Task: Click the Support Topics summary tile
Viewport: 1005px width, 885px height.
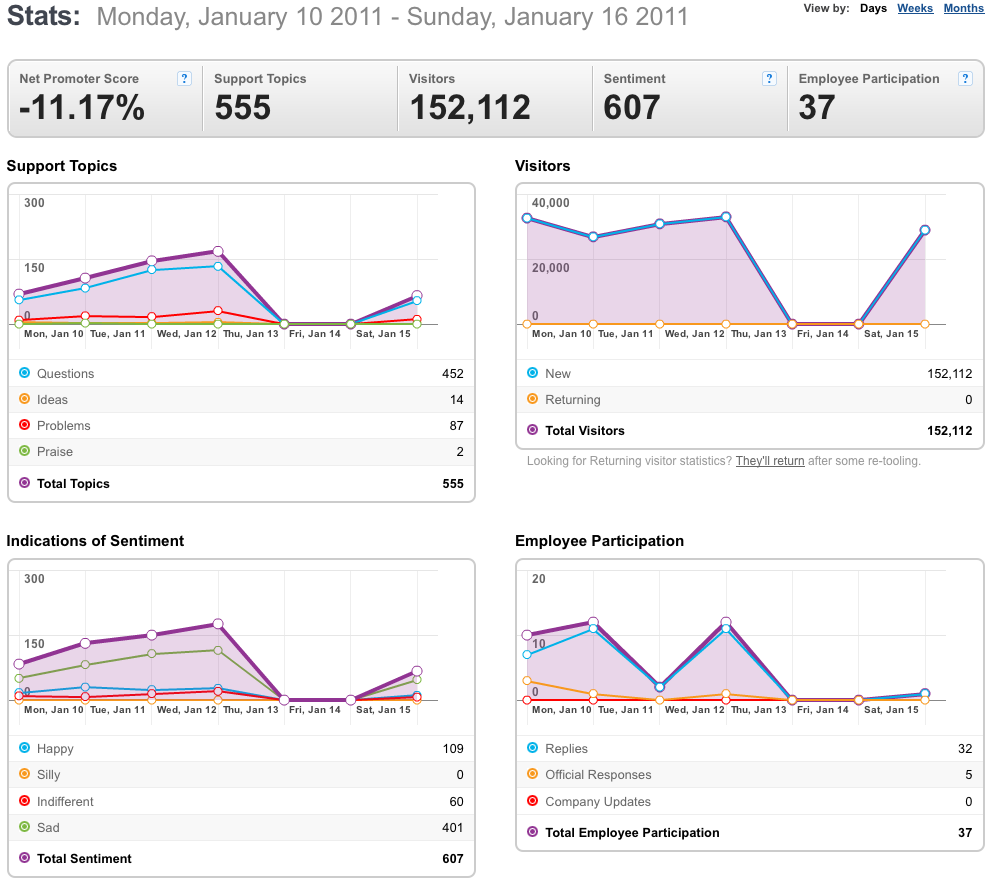Action: [x=300, y=99]
